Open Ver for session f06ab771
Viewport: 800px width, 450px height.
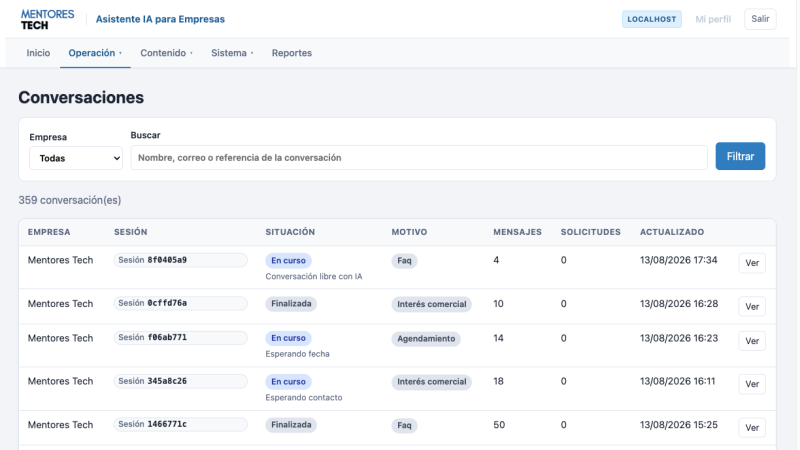click(752, 341)
